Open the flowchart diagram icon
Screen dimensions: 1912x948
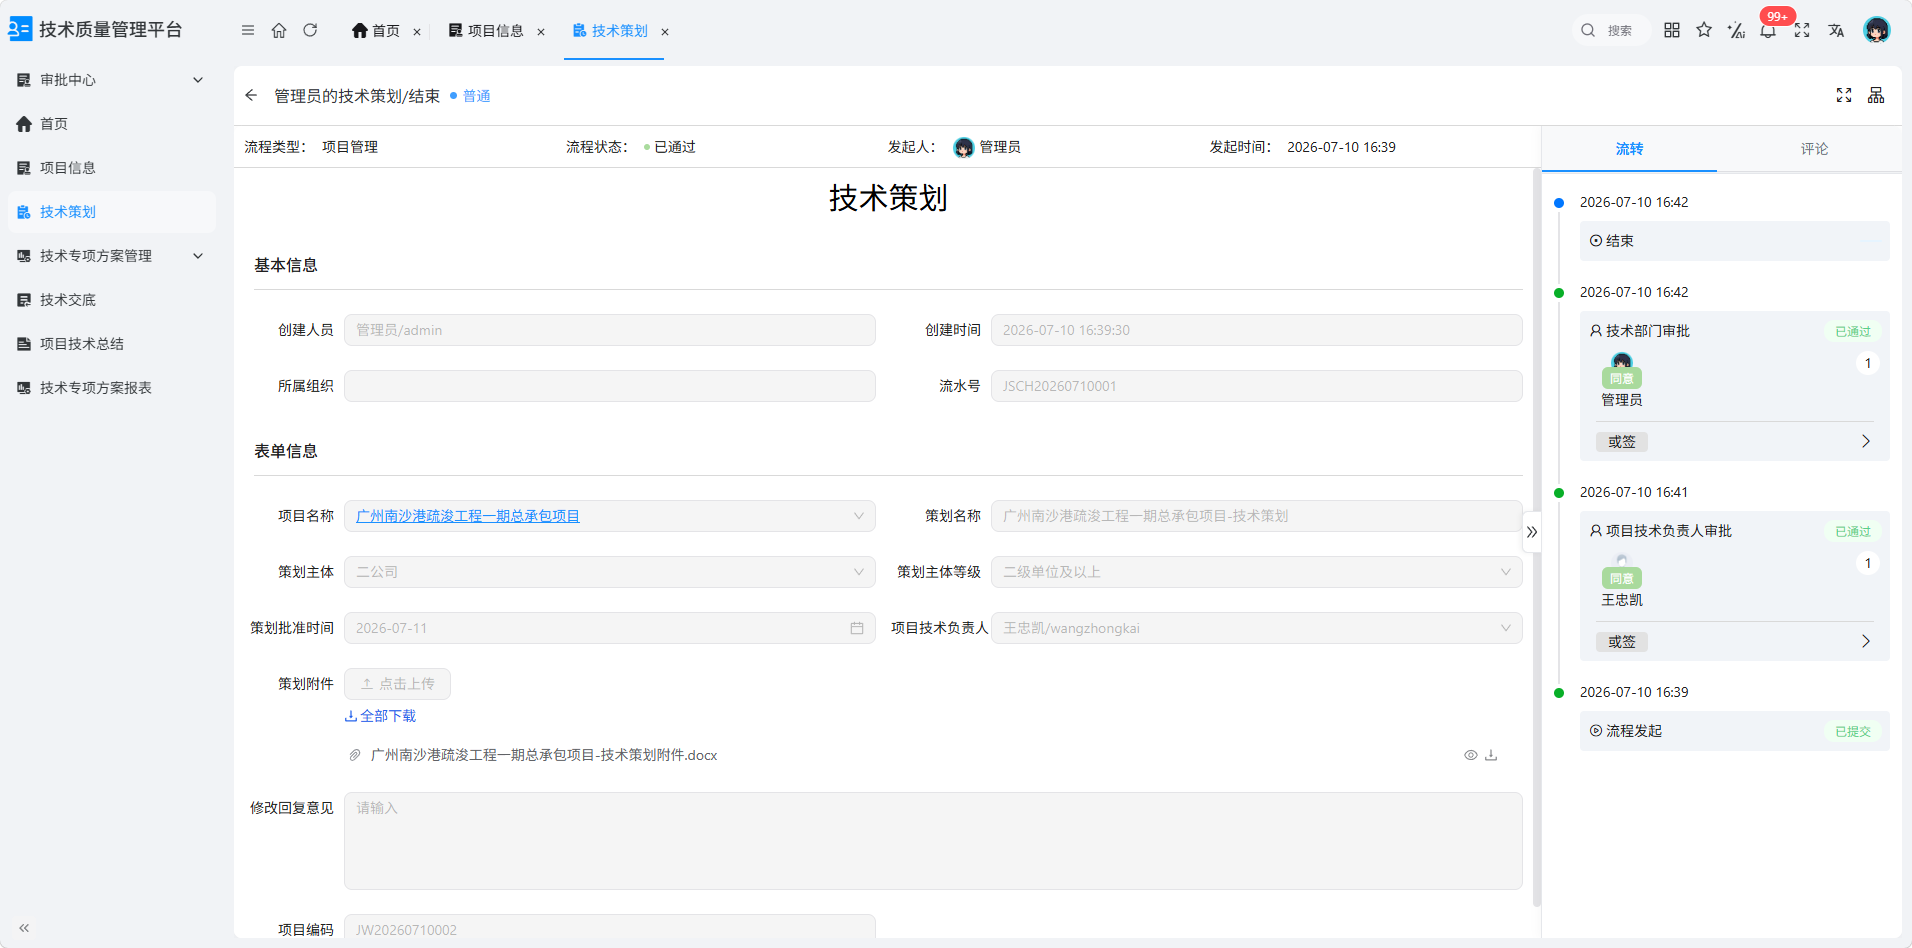coord(1876,95)
